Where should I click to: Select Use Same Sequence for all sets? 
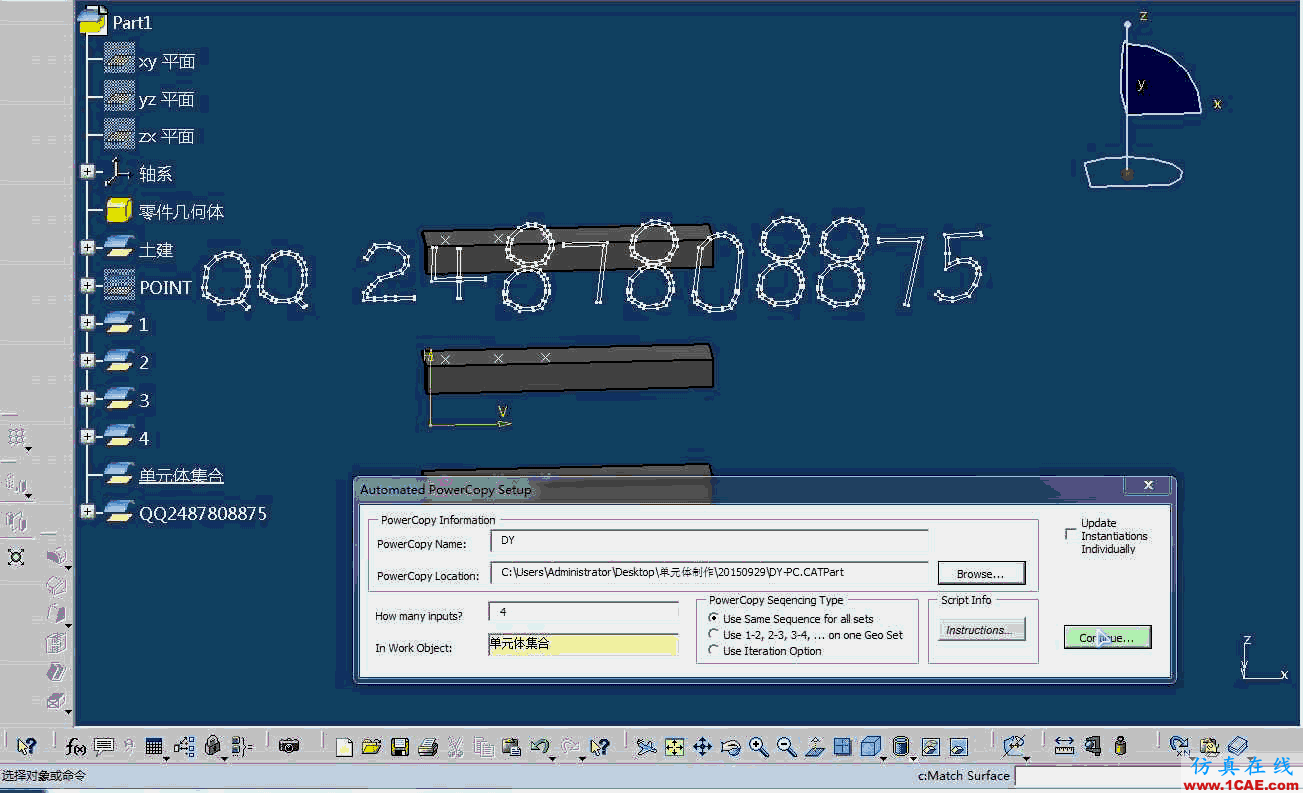pos(713,619)
